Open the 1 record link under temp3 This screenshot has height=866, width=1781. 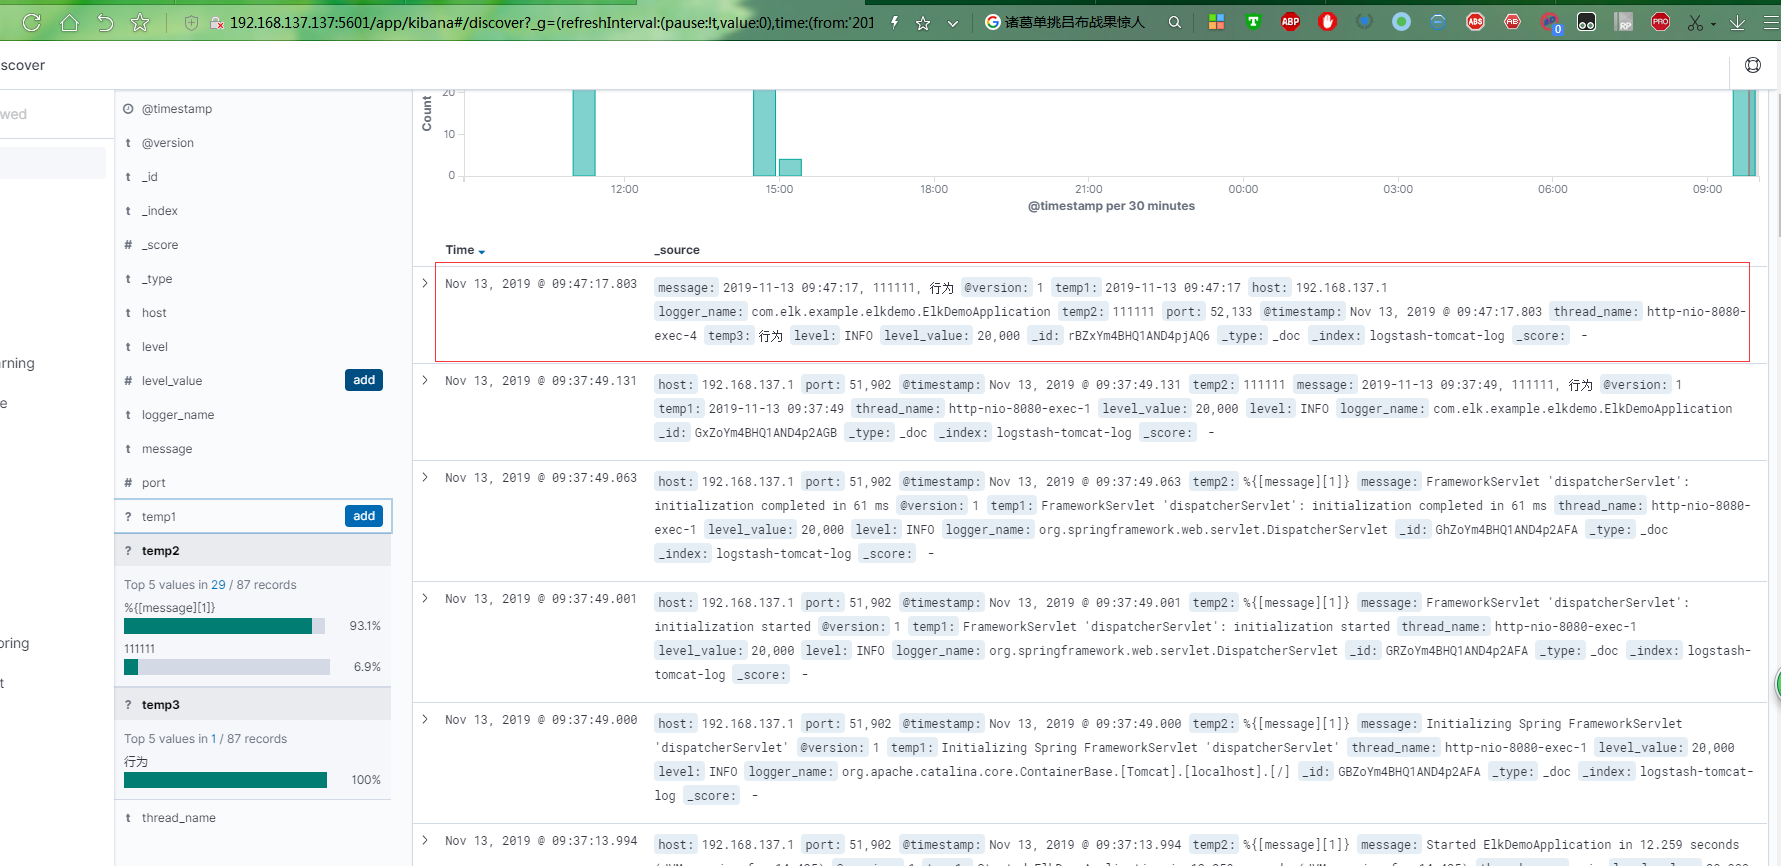point(213,739)
